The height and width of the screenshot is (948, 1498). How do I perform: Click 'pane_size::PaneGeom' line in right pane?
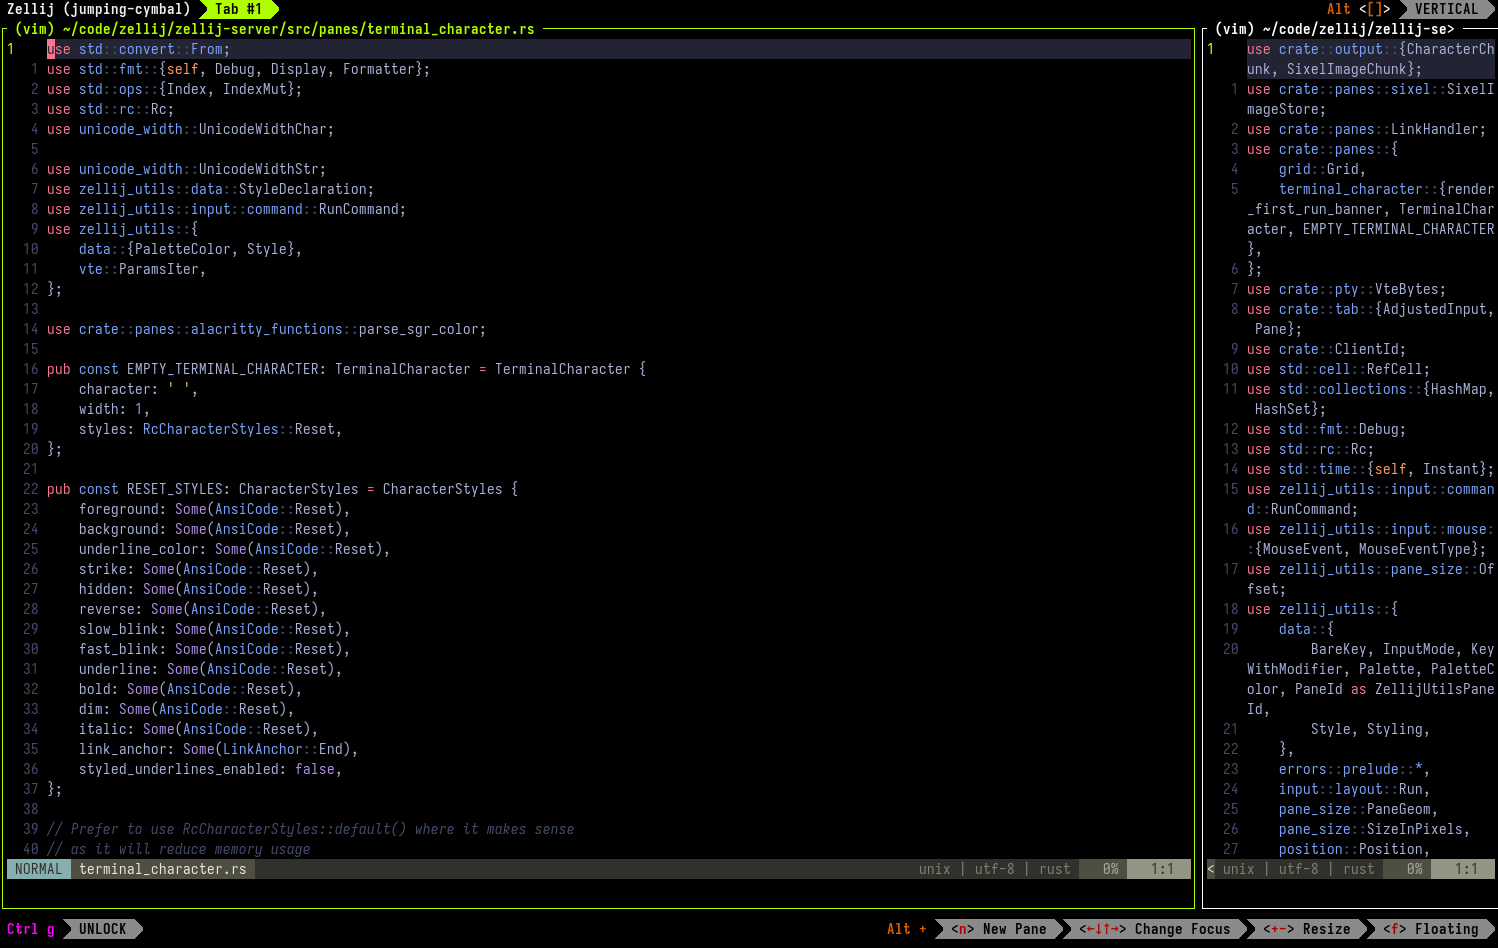(x=1358, y=809)
